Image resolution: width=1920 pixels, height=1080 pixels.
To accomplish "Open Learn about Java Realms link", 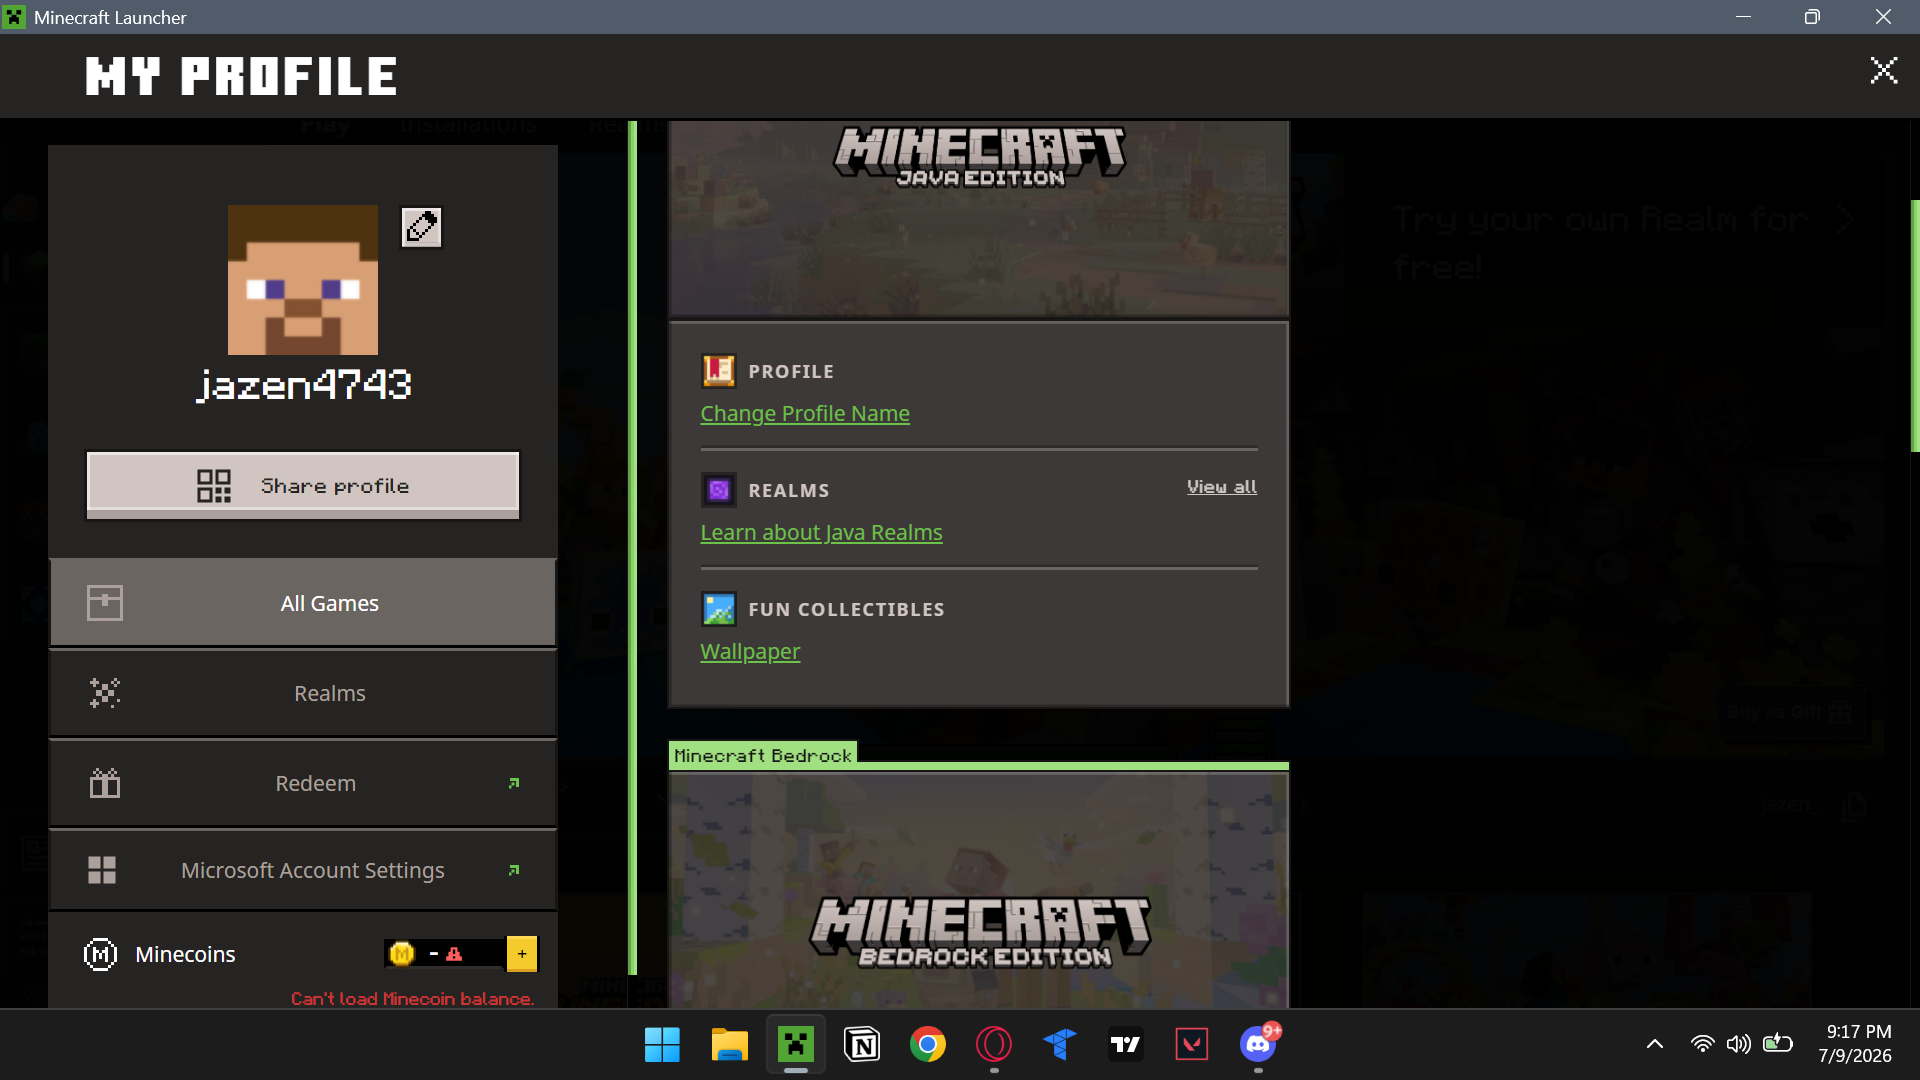I will point(821,532).
